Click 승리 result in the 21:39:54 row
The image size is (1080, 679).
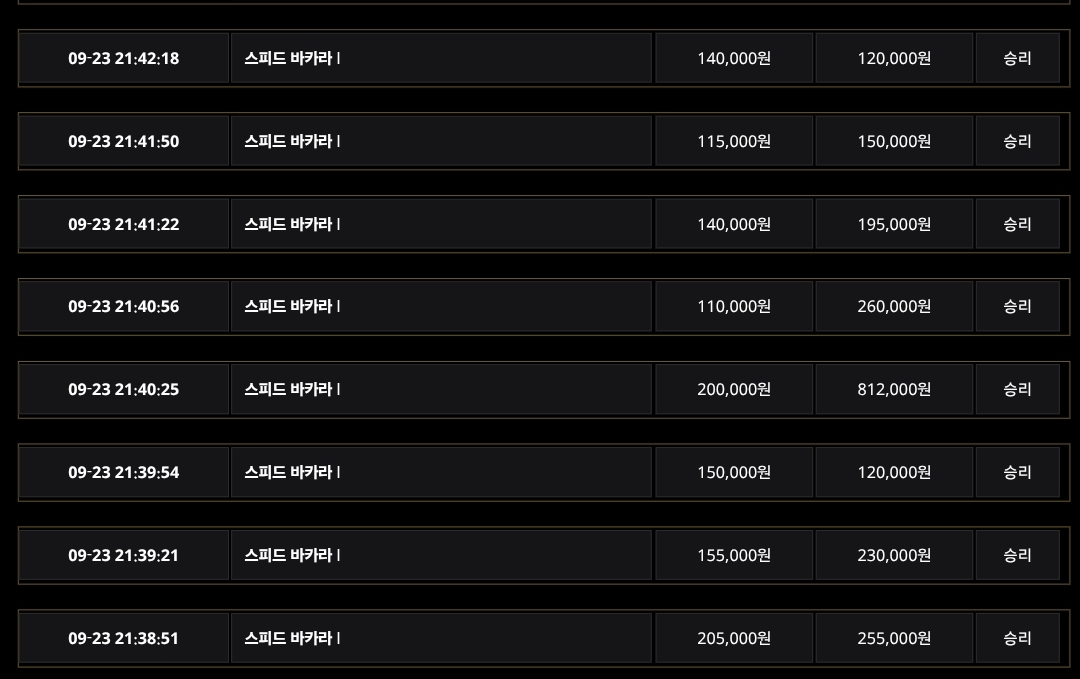(x=1017, y=472)
